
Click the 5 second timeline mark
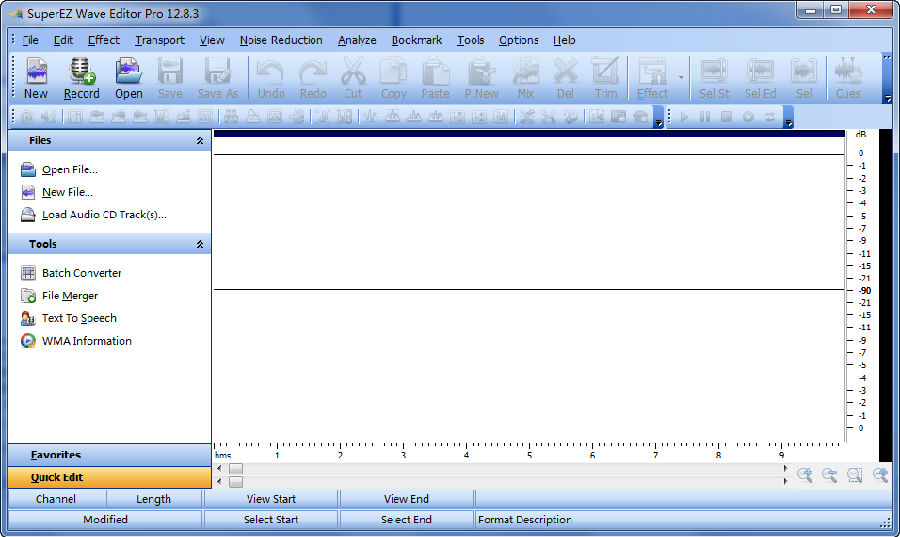[529, 455]
